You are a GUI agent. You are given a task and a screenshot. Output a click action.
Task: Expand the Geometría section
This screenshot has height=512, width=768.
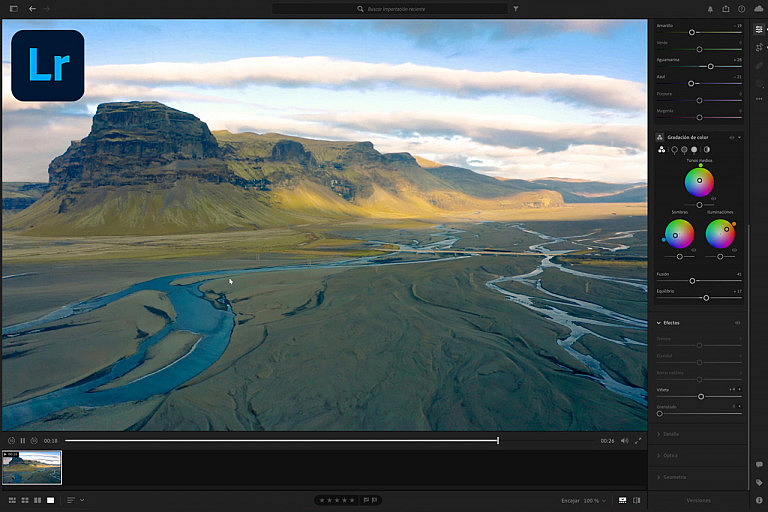(x=674, y=477)
